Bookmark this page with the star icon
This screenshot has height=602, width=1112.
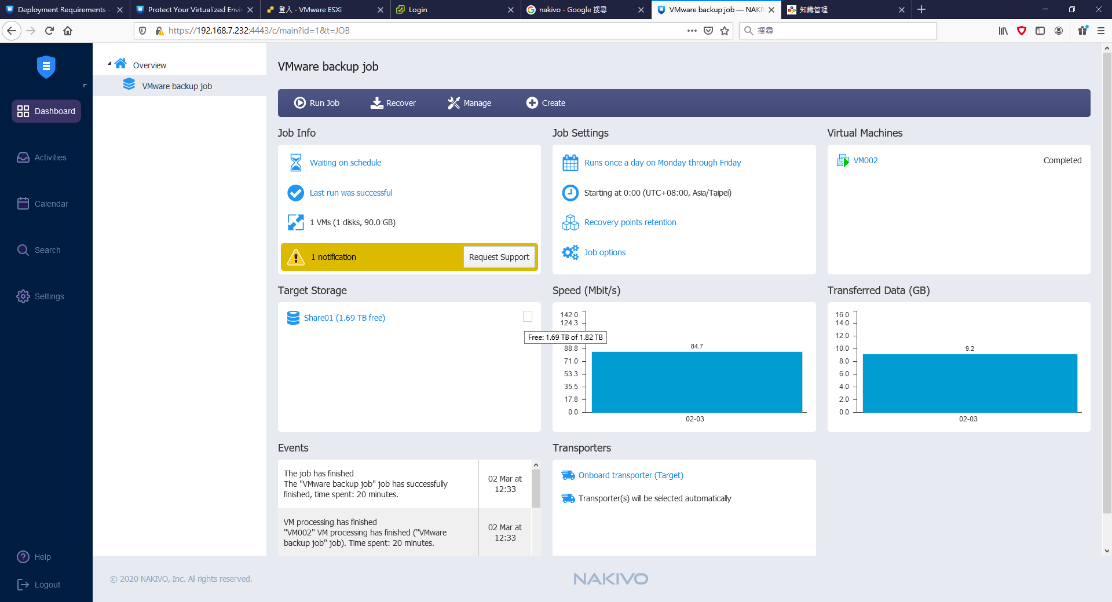click(724, 30)
